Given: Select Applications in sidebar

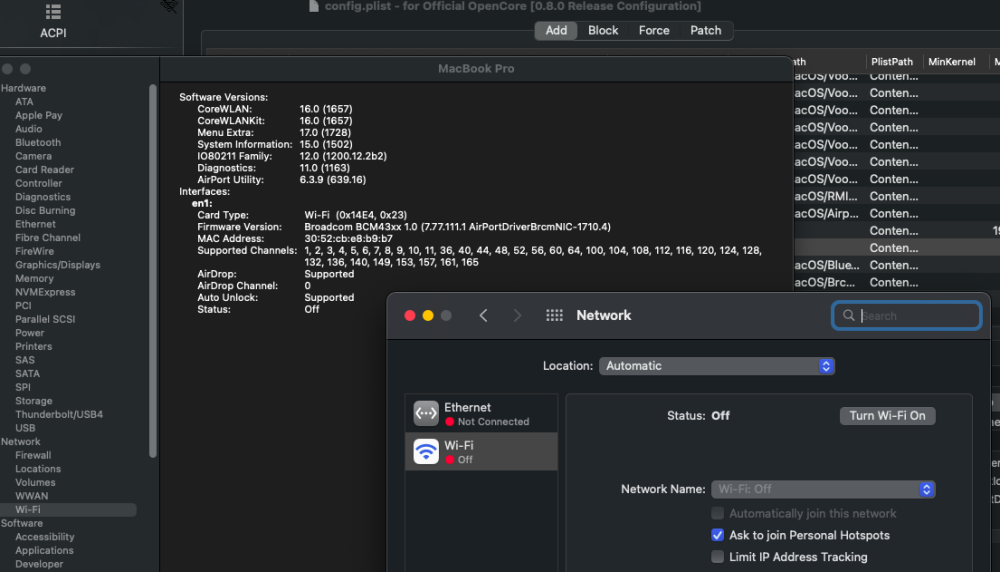Looking at the screenshot, I should click(44, 550).
